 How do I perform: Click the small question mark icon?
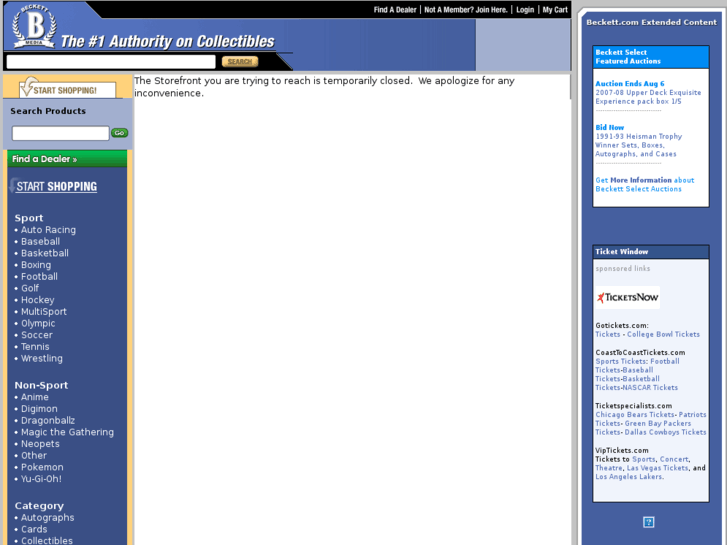point(649,522)
